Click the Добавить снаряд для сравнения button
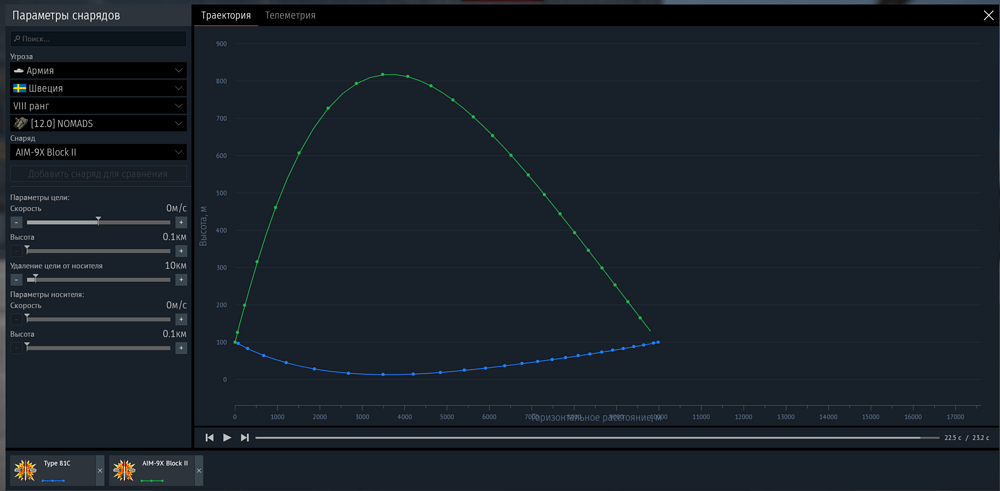The width and height of the screenshot is (1000, 491). 99,174
